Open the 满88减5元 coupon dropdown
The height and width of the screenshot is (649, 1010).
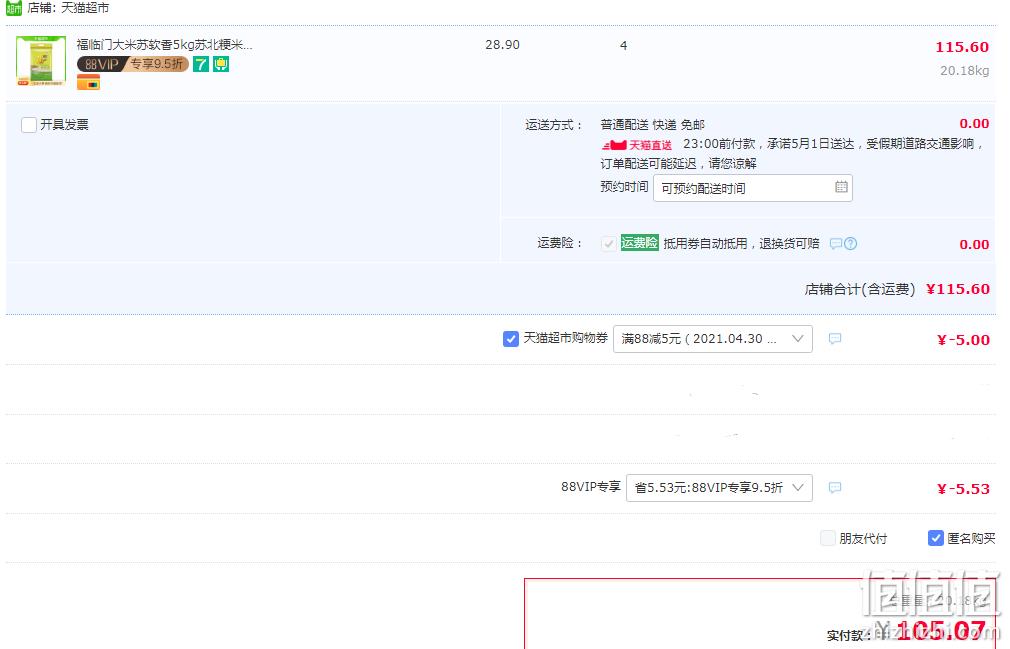pos(712,339)
